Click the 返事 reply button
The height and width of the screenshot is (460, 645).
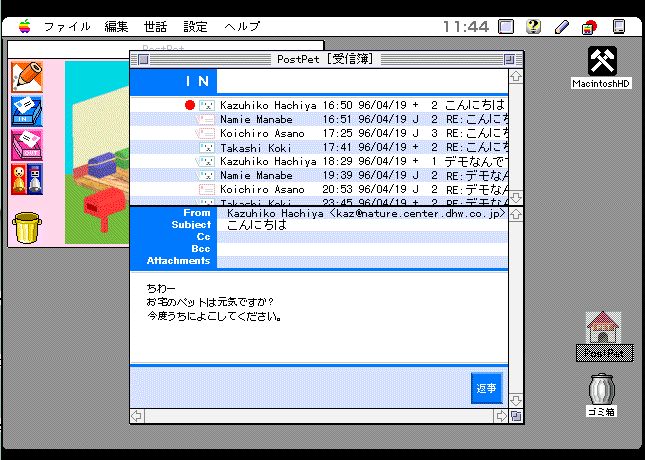pos(487,388)
